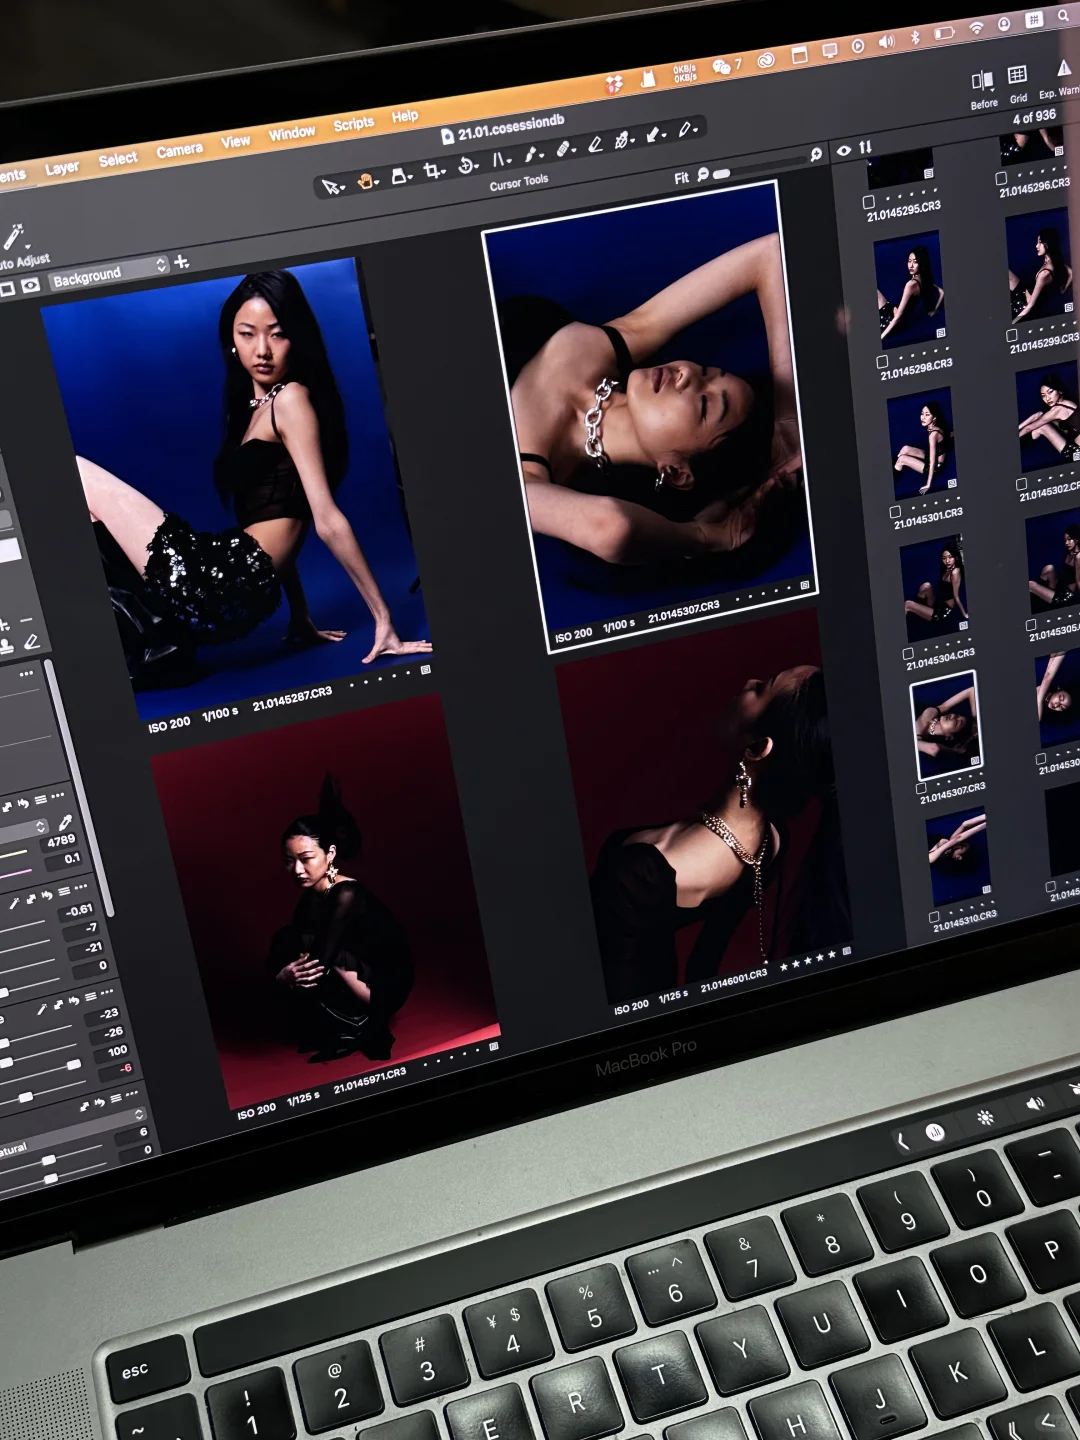The image size is (1080, 1440).
Task: Open Spotlight search magnifier
Action: point(1062,15)
